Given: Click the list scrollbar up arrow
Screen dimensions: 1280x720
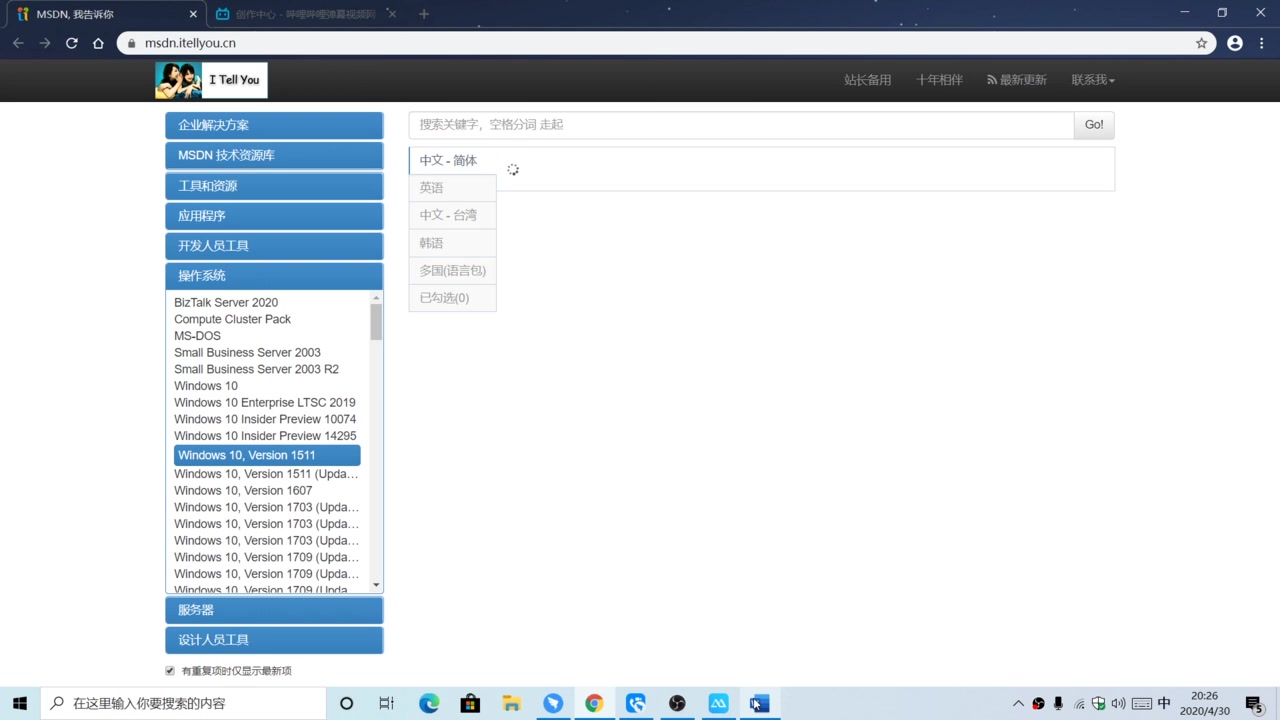Looking at the screenshot, I should tap(376, 297).
